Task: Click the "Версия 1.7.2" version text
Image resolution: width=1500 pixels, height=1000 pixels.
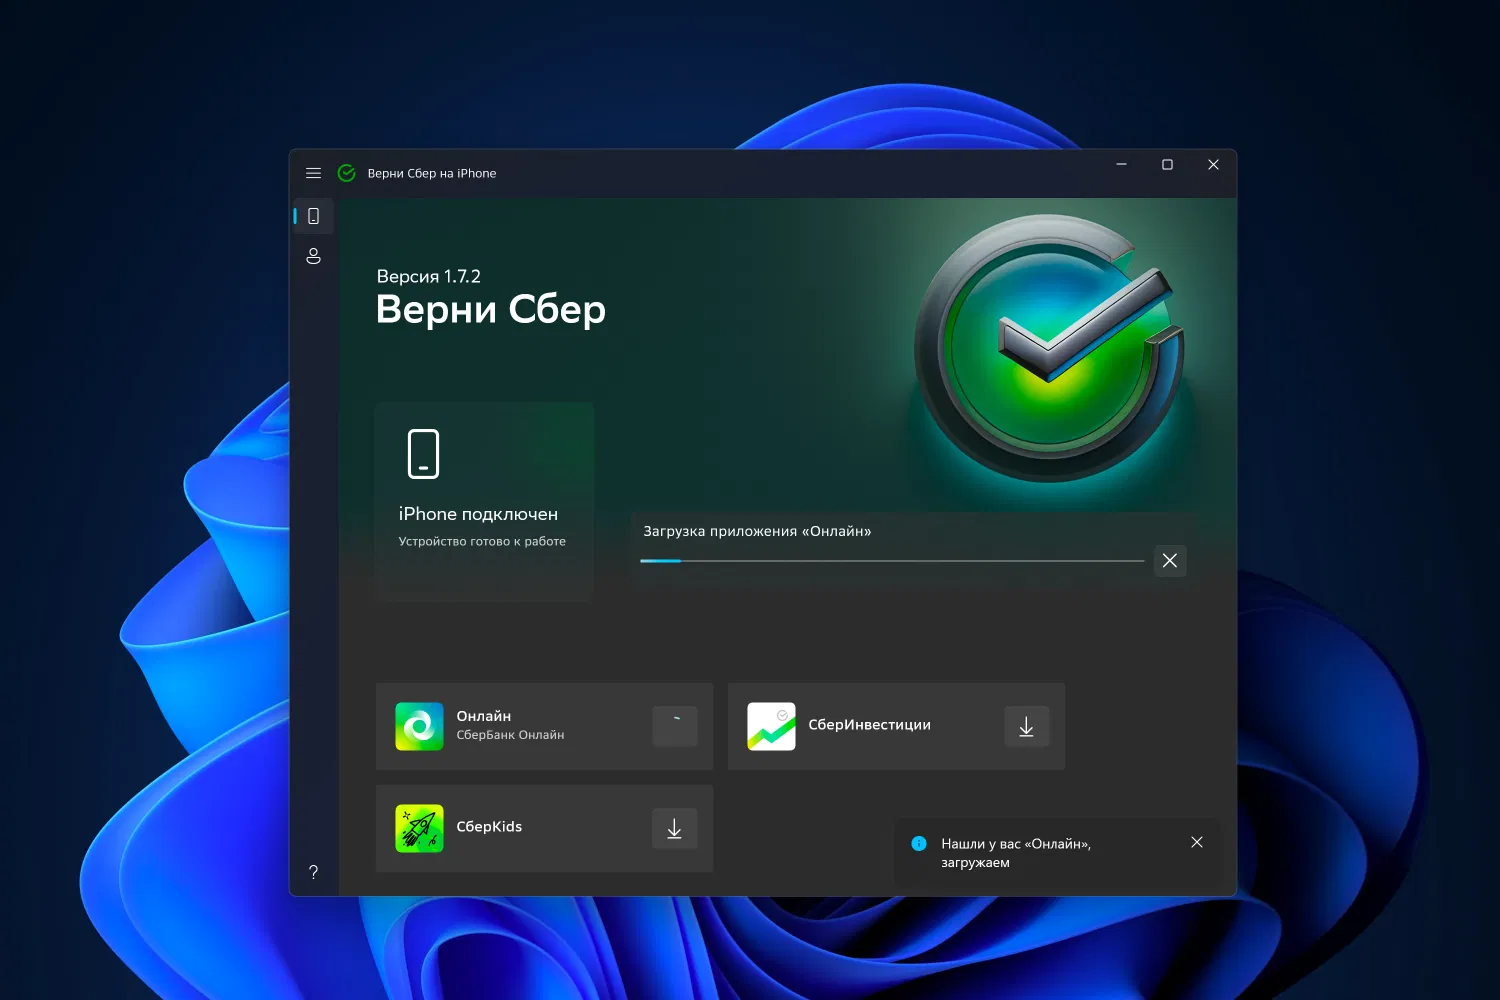Action: coord(429,277)
